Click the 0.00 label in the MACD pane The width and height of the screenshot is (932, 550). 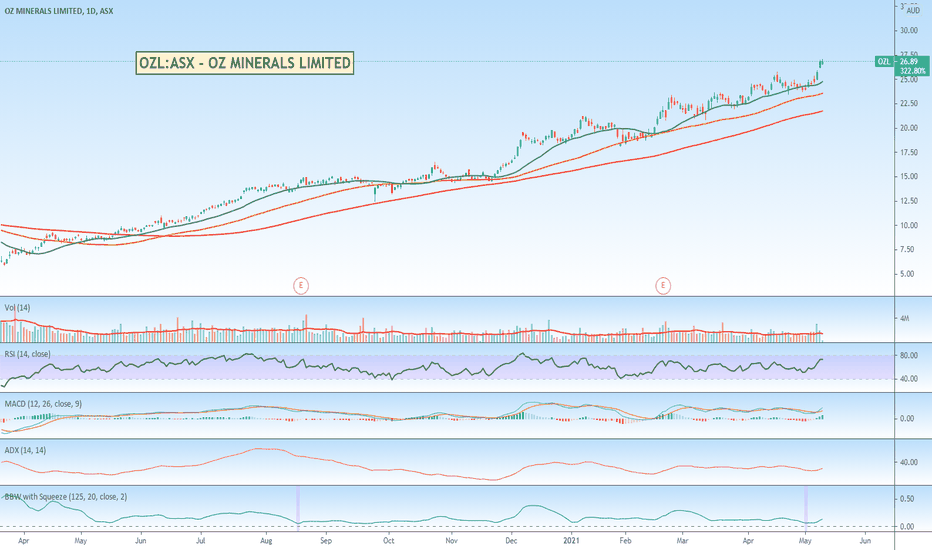907,419
